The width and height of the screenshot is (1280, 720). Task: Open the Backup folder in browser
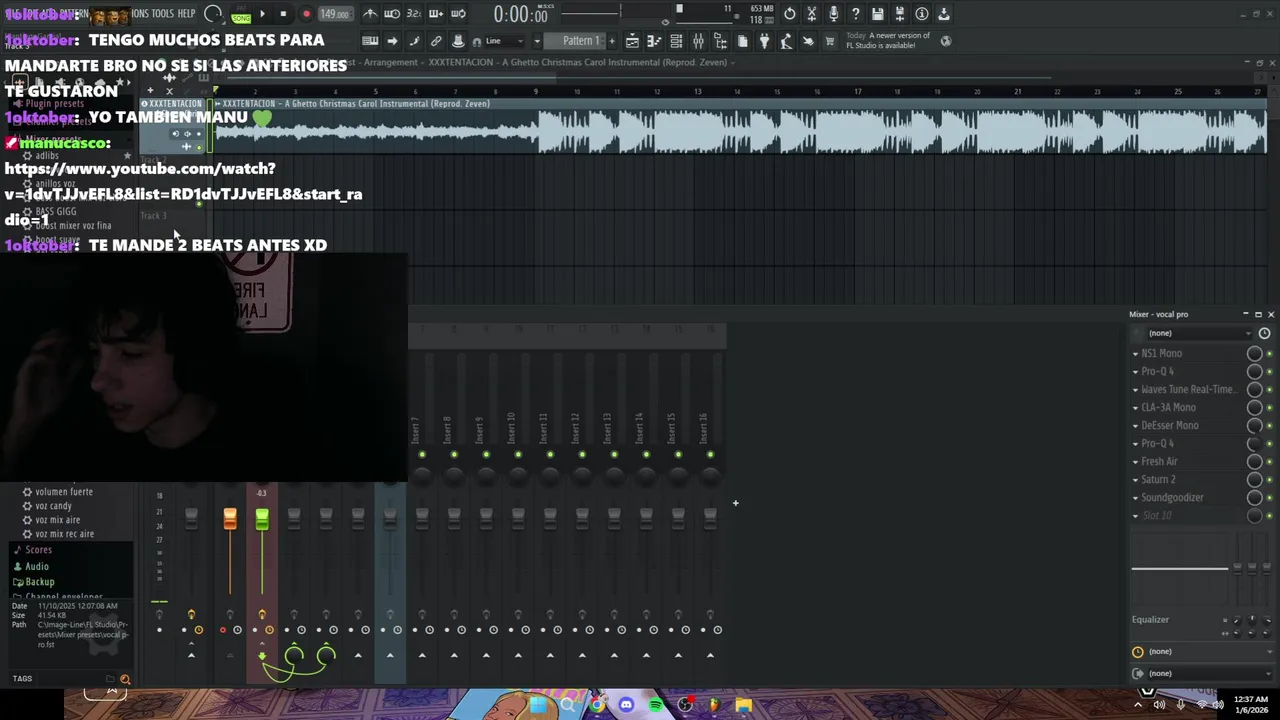click(x=39, y=582)
